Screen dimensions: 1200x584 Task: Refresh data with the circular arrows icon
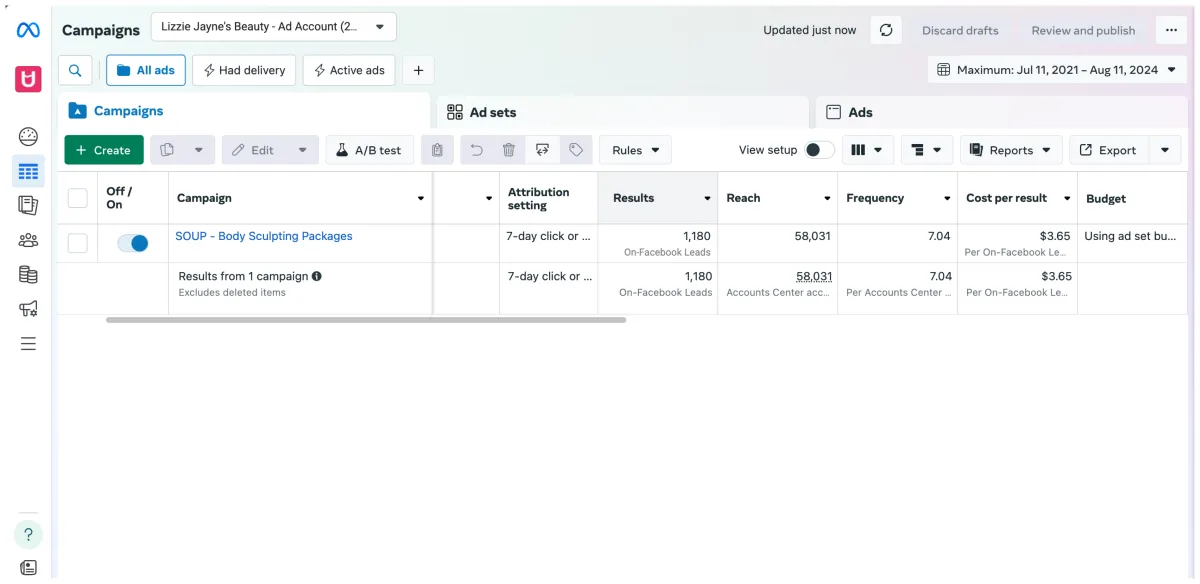click(886, 30)
